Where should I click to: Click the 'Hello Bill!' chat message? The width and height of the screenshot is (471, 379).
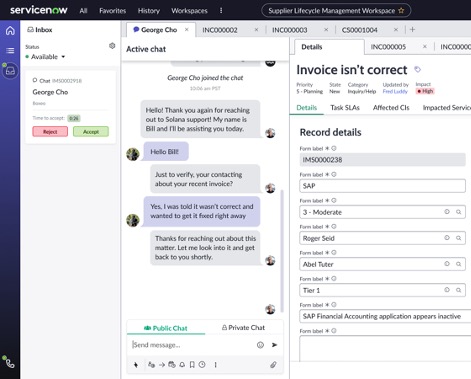point(166,152)
